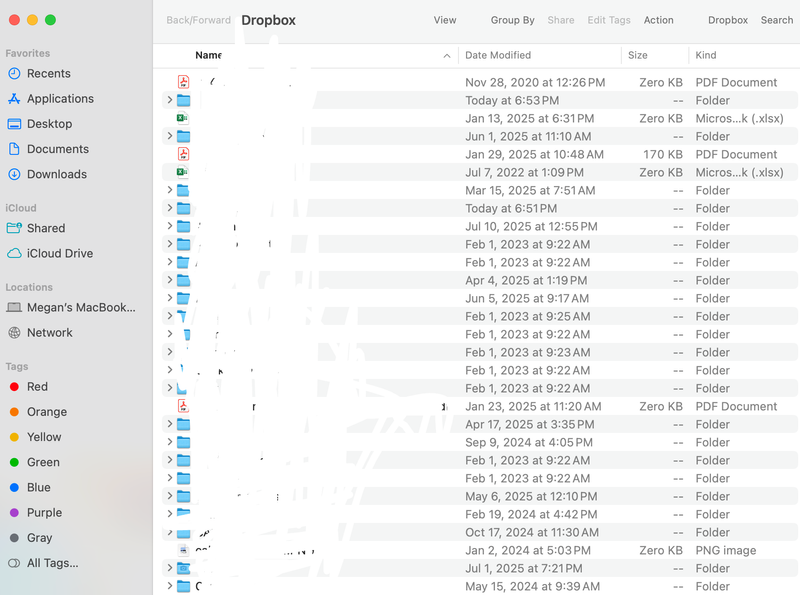Open the Dropbox toolbar menu
Screen dimensions: 800x595
tap(728, 20)
